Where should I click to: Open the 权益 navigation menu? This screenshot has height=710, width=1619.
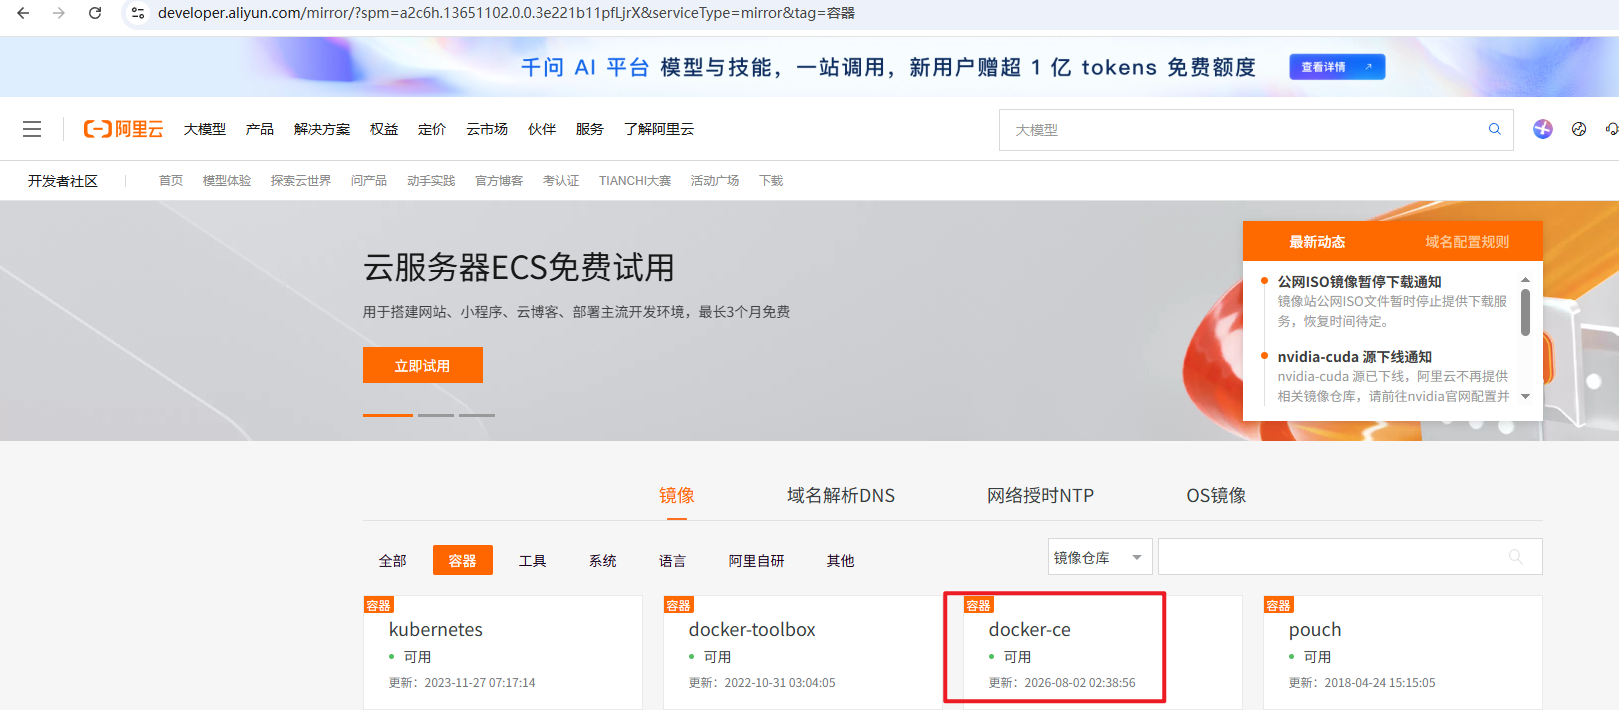pos(384,129)
